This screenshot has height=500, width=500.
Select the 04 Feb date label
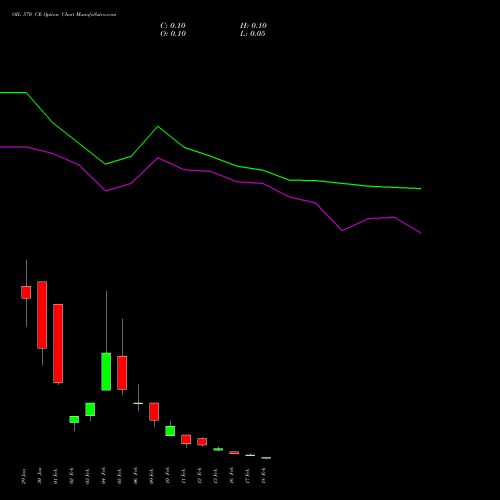pyautogui.click(x=104, y=476)
